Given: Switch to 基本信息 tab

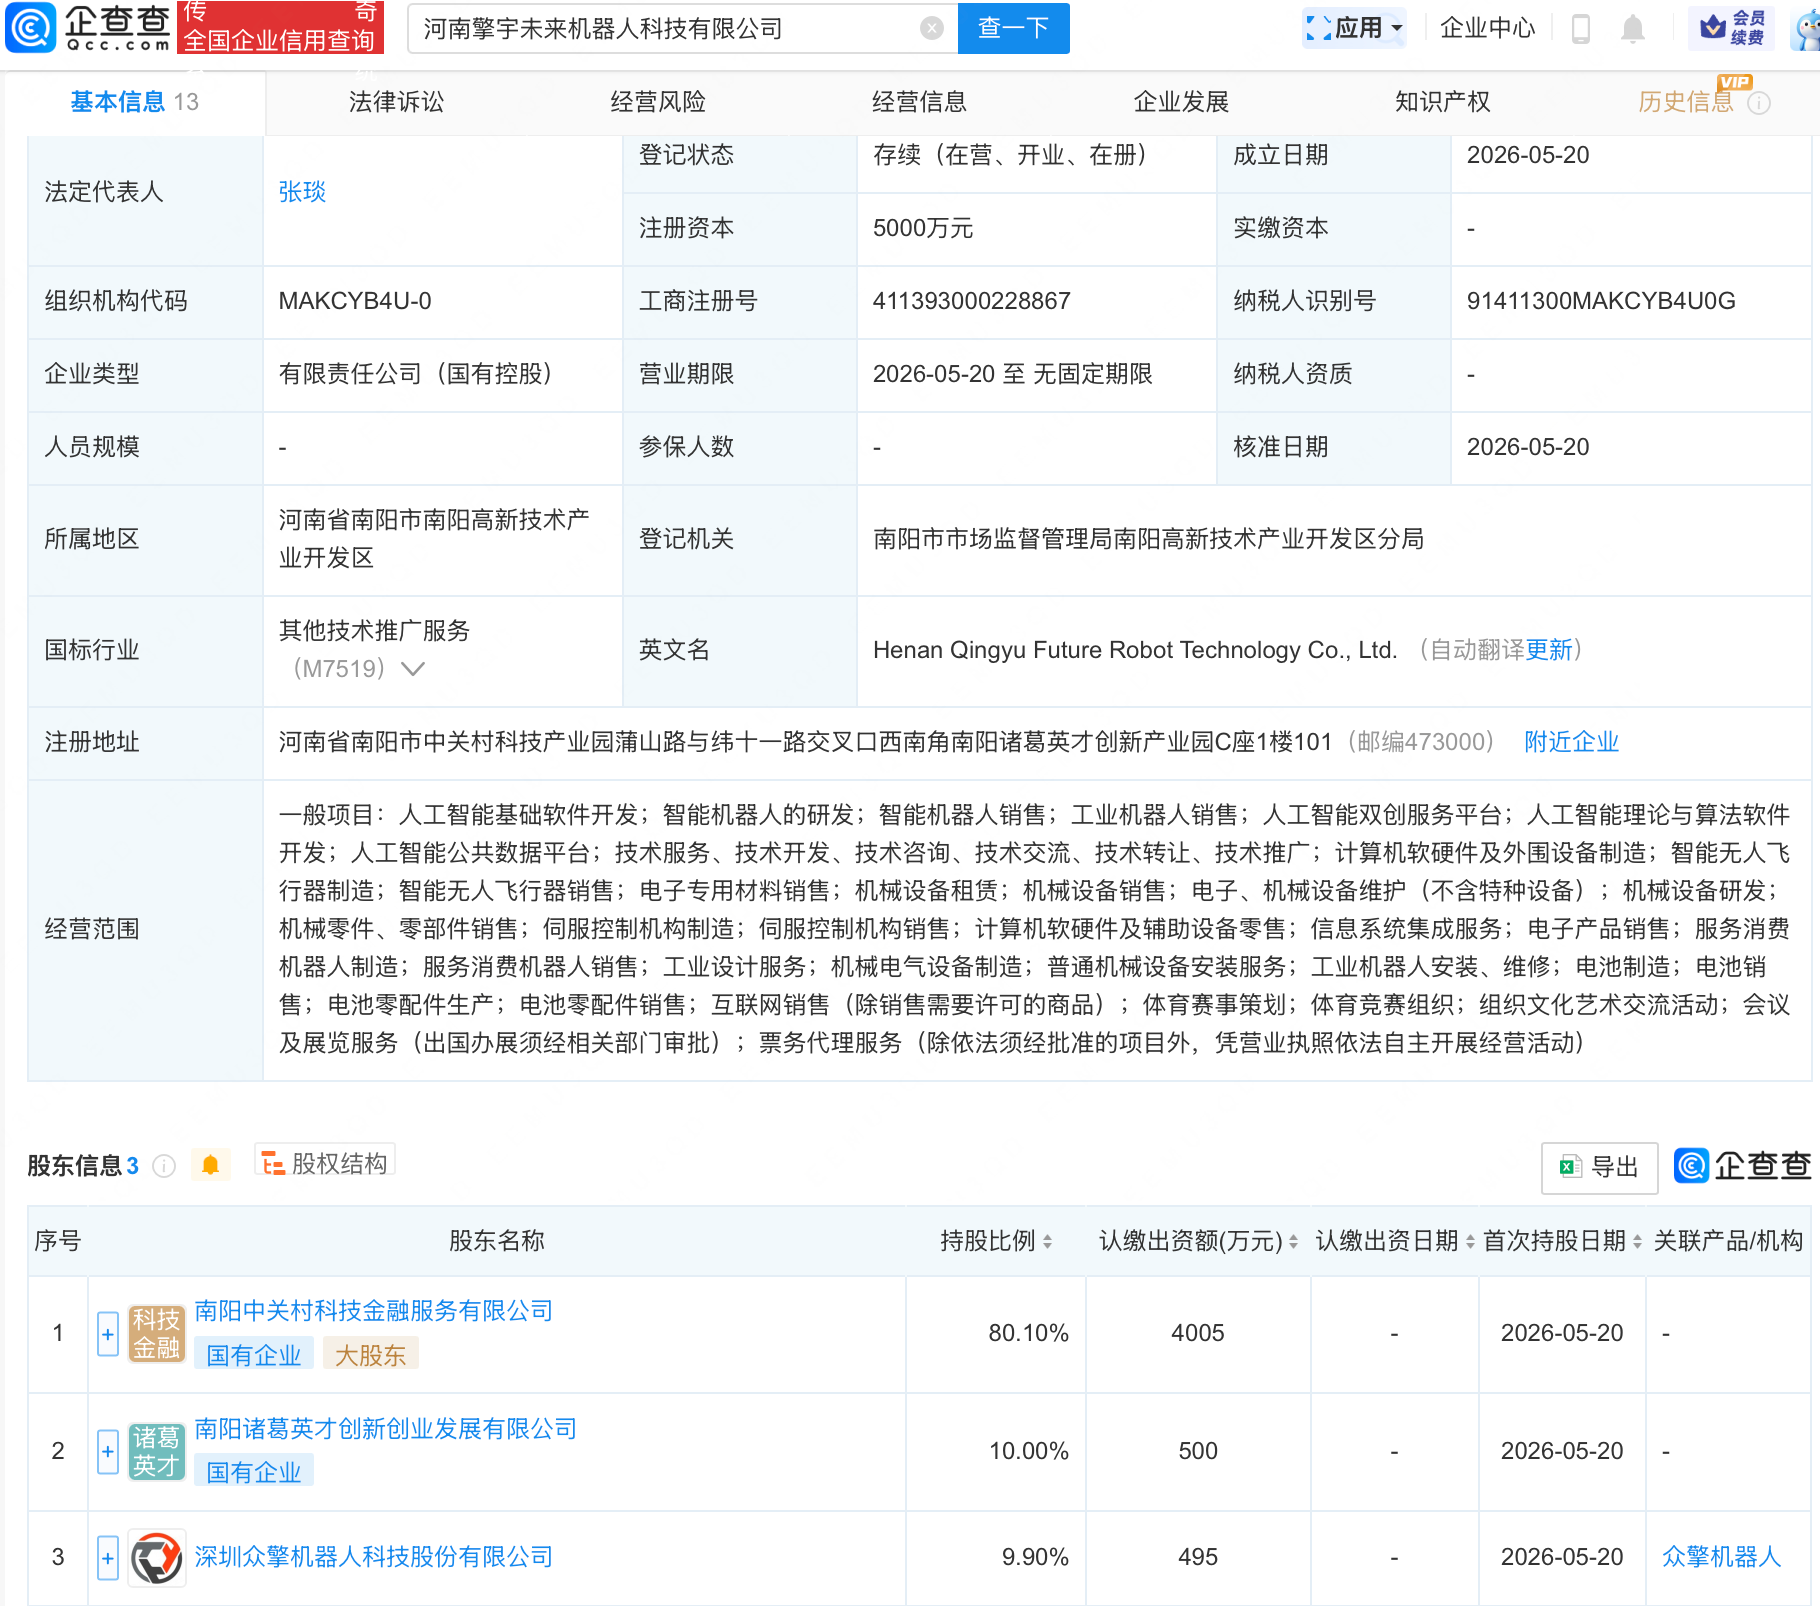Looking at the screenshot, I should point(135,102).
